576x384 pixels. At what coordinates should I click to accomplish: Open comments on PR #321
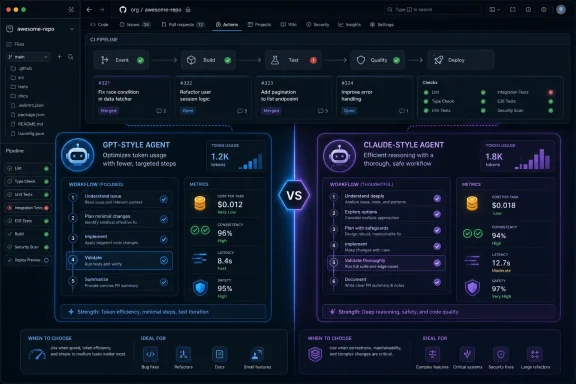[x=161, y=111]
